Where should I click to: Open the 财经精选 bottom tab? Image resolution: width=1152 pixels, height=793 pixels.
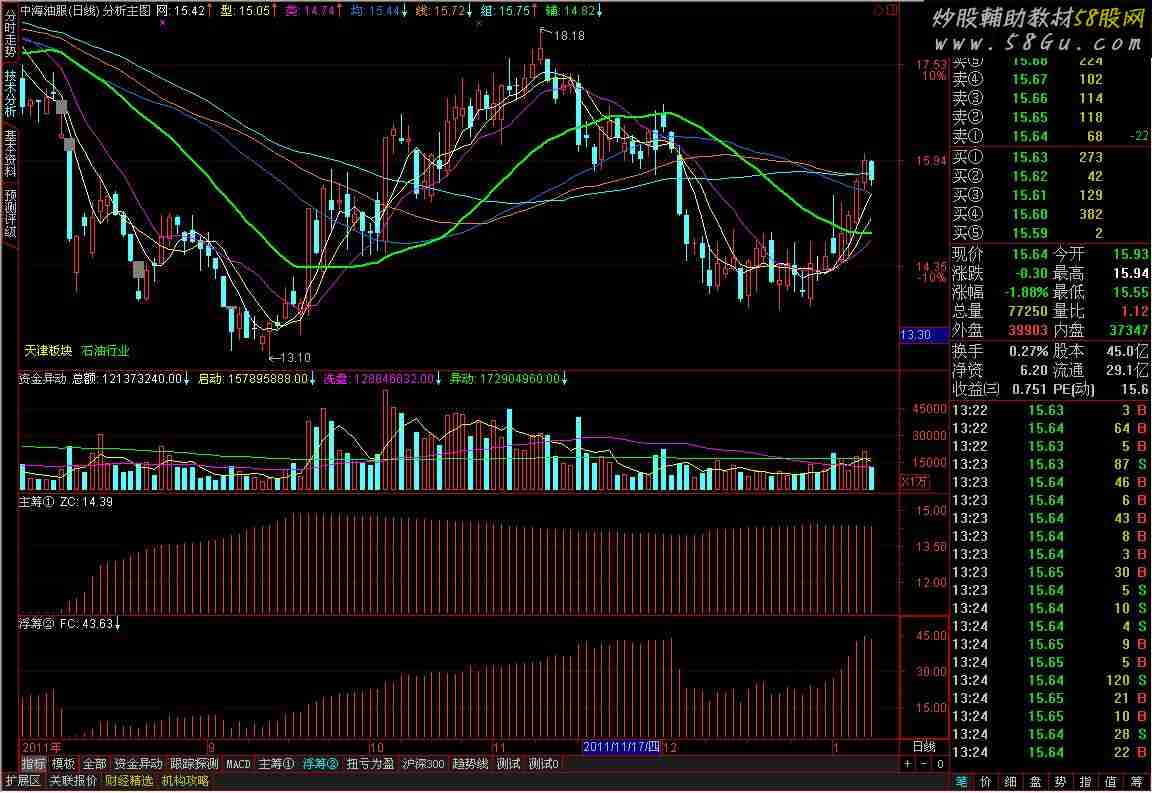point(129,781)
